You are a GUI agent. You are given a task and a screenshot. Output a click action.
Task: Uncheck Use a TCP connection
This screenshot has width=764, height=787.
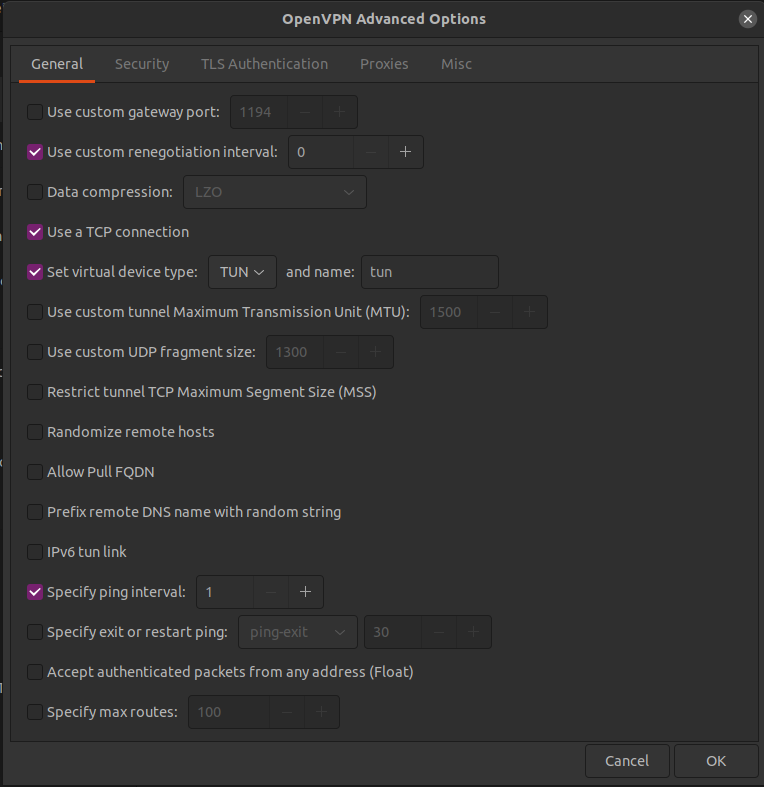(35, 232)
